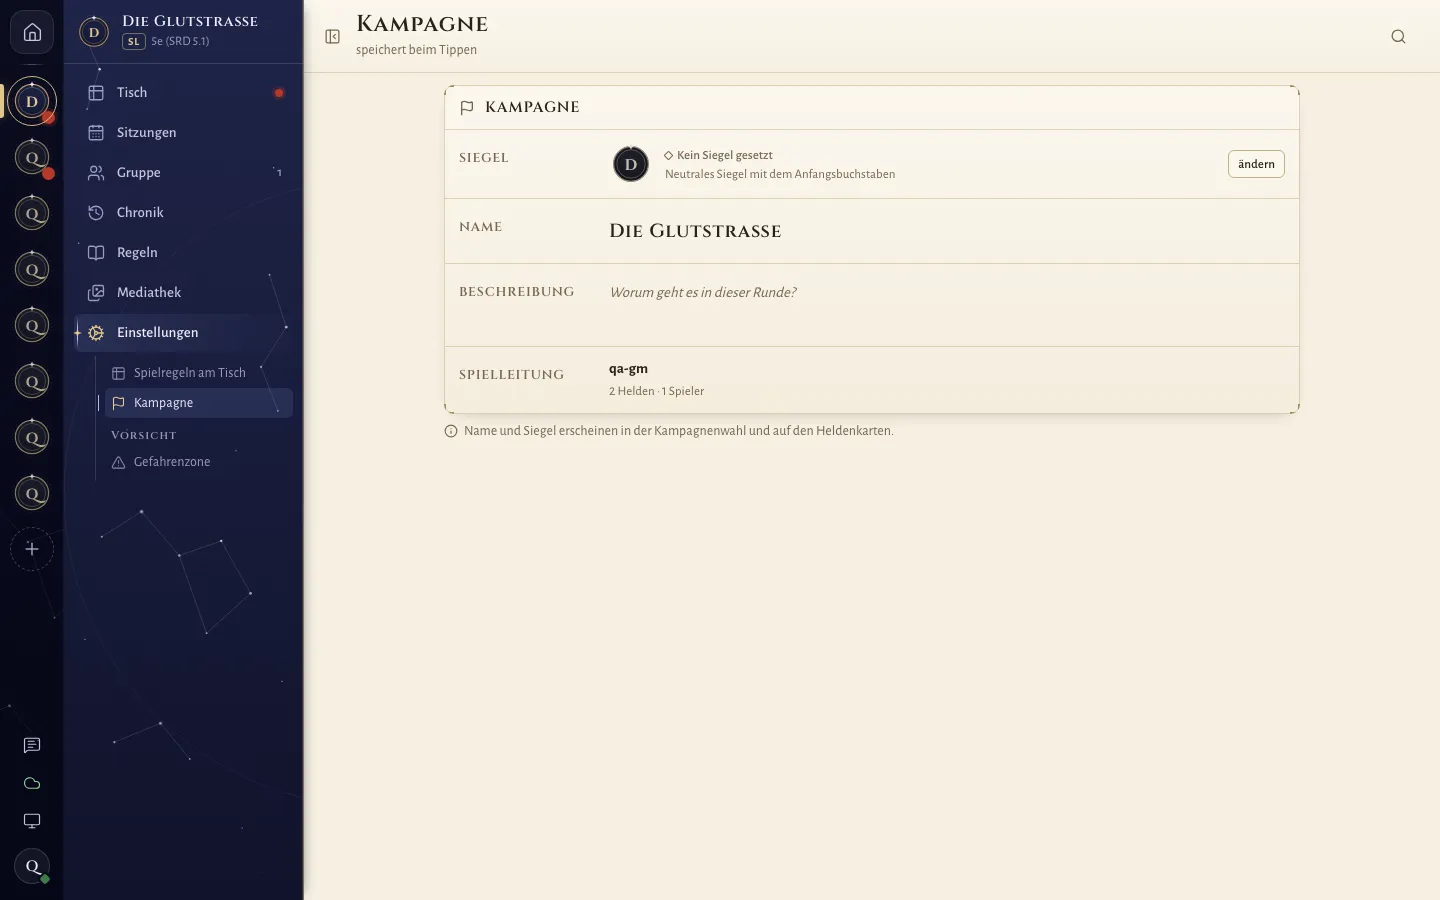The image size is (1440, 900).
Task: Collapse the sidebar with the panel icon
Action: pos(333,37)
